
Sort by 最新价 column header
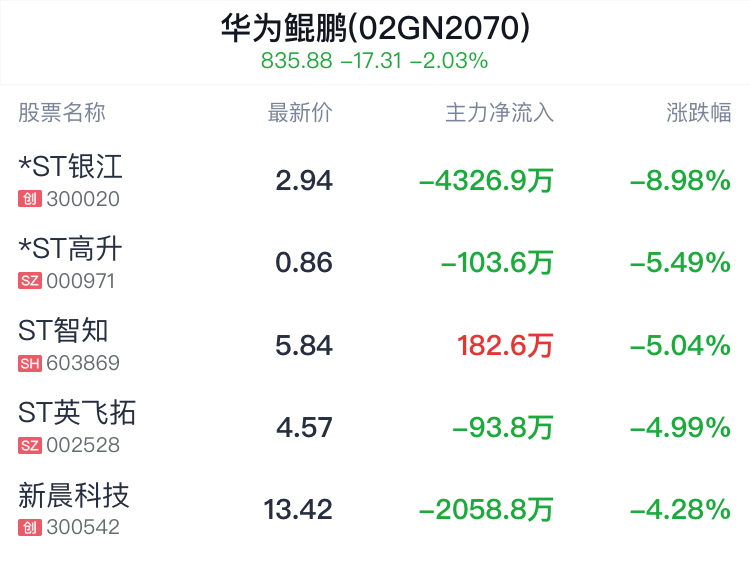pyautogui.click(x=299, y=112)
